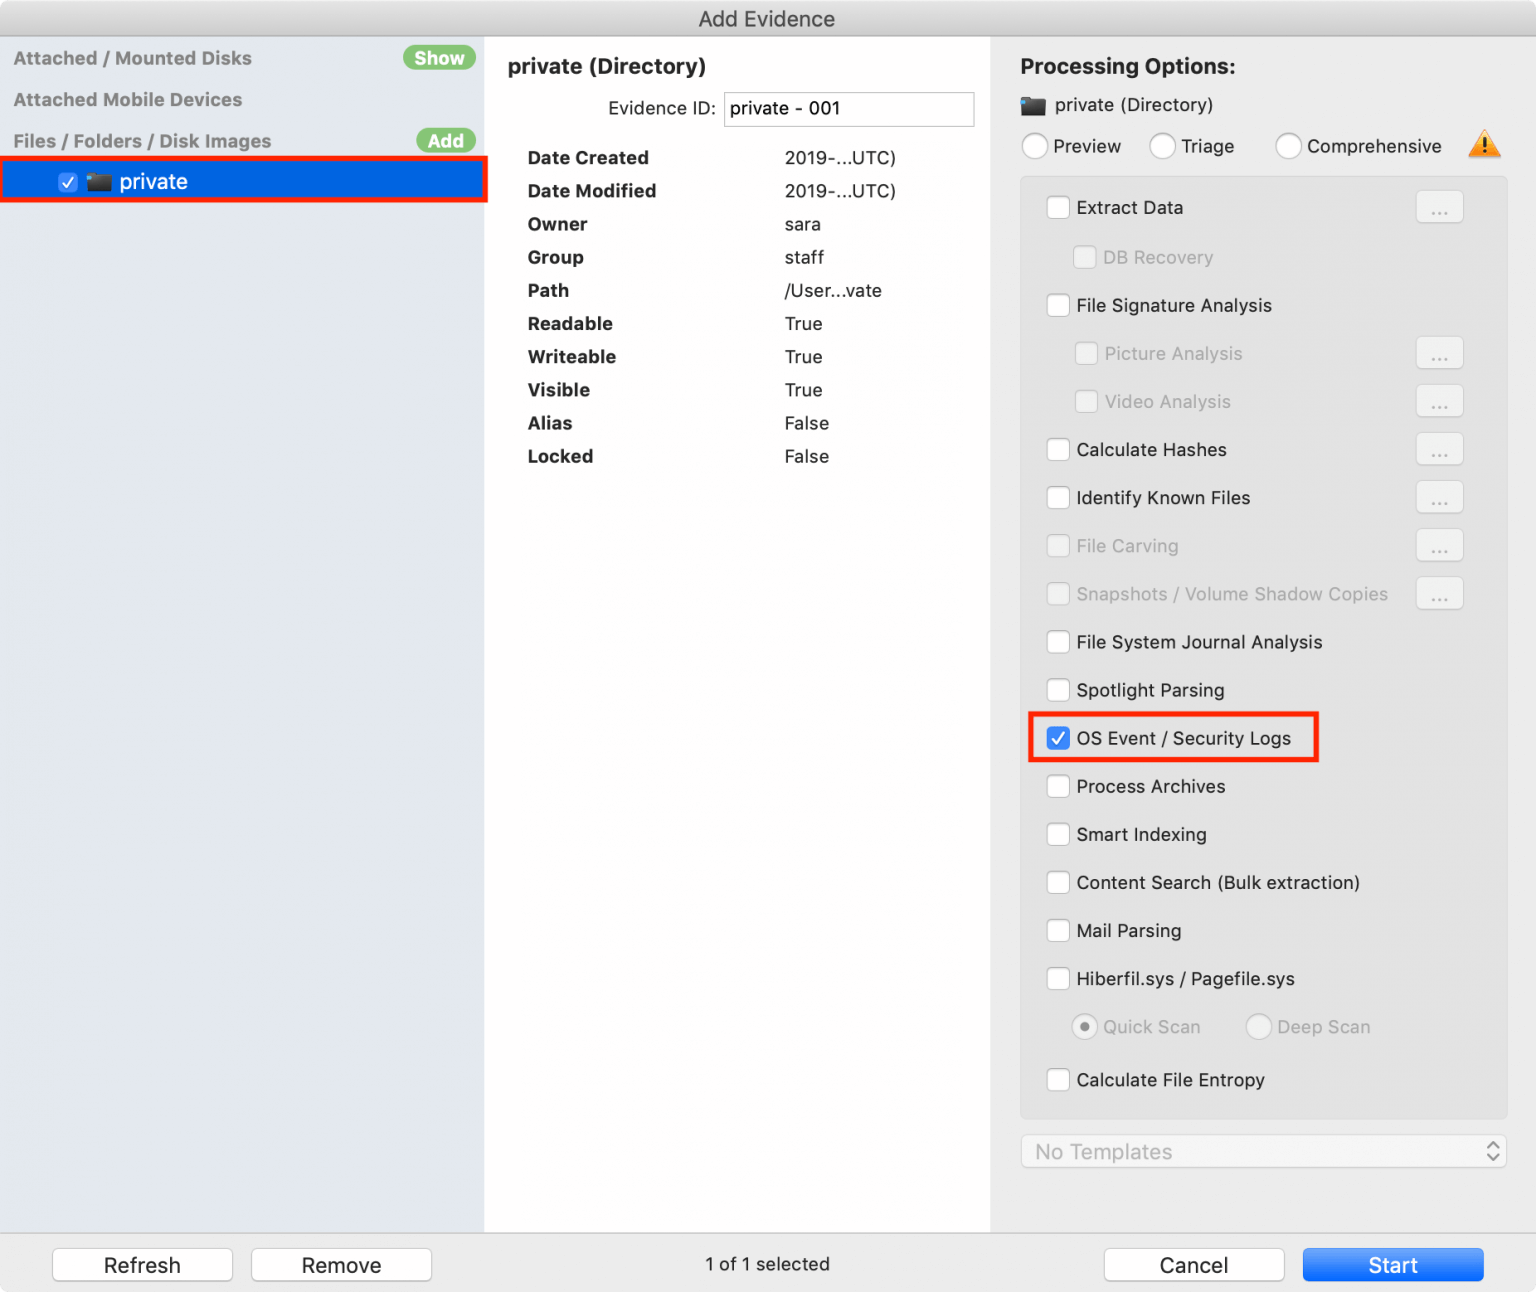1536x1292 pixels.
Task: Open the Extract Data options via its ellipsis icon
Action: 1439,207
